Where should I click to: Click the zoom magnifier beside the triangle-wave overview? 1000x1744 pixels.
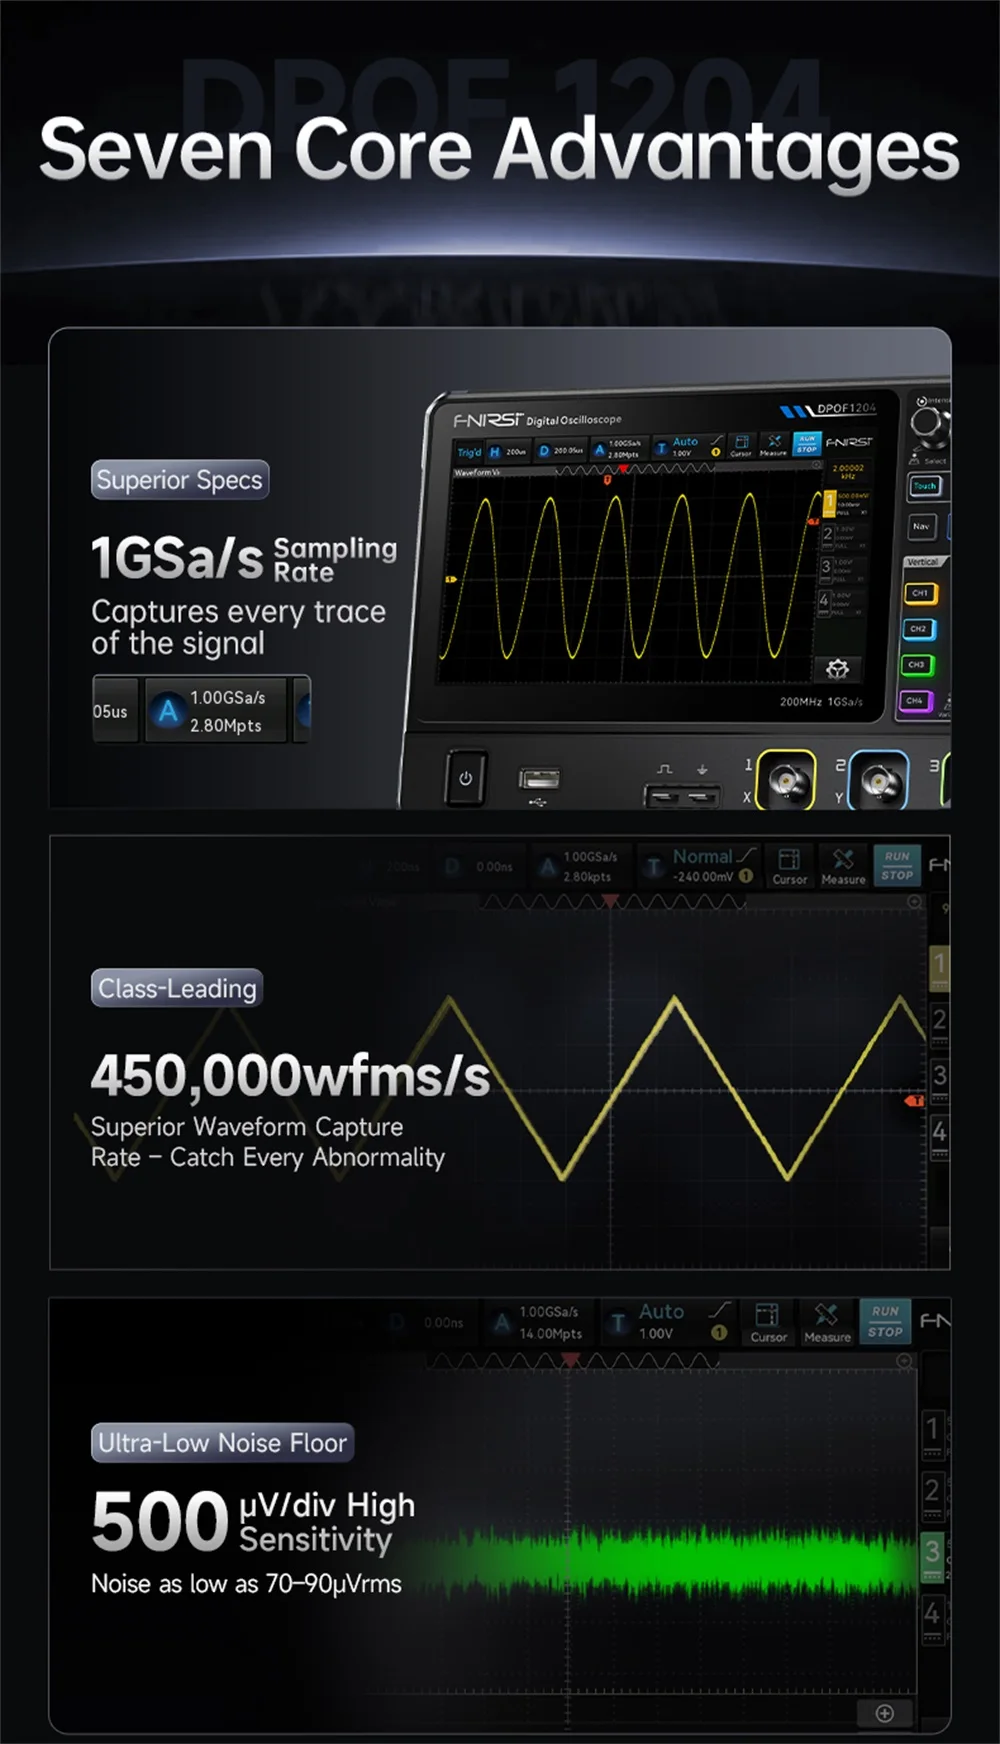[x=914, y=902]
